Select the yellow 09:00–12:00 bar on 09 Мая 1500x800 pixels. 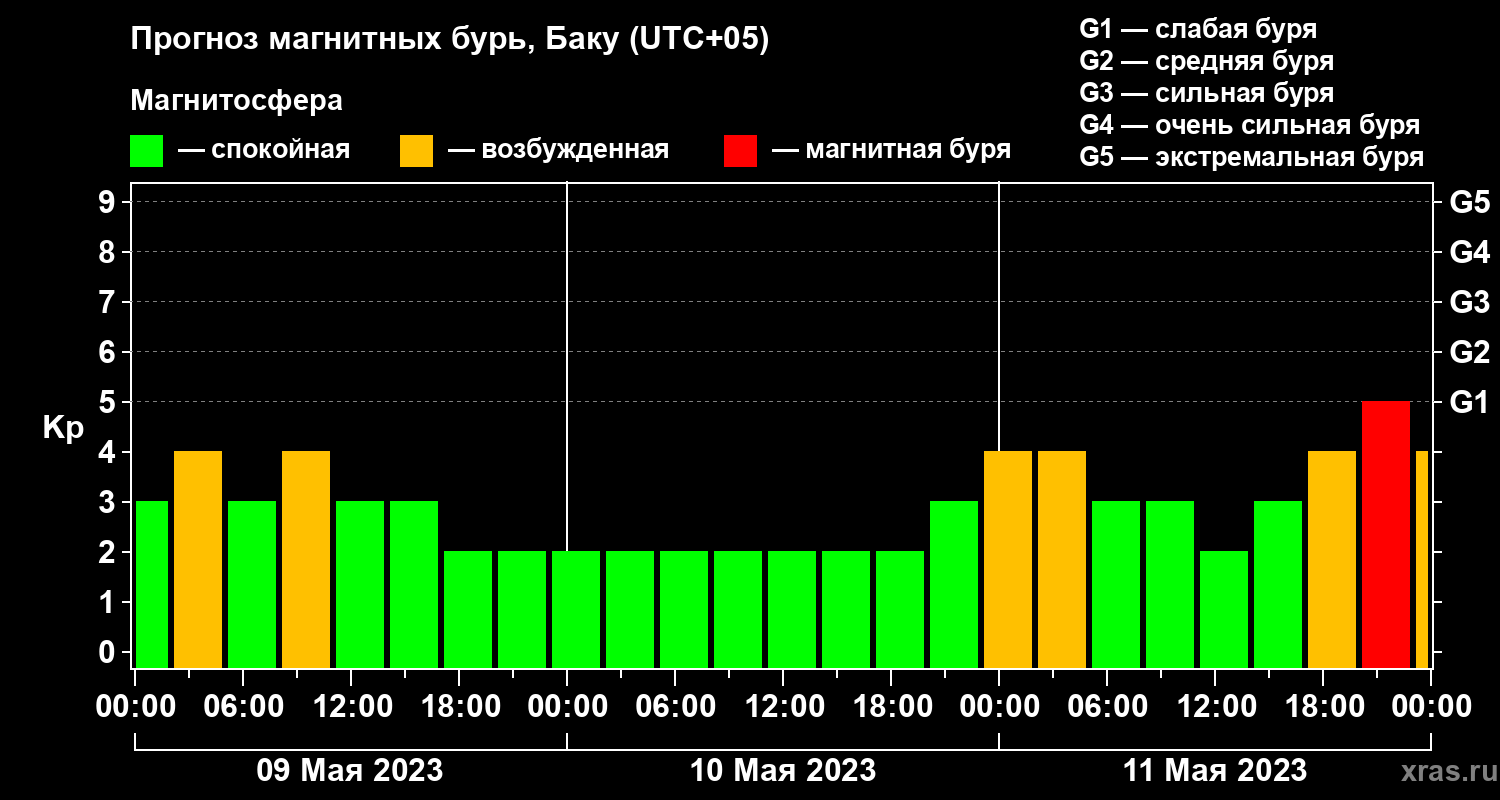[x=306, y=560]
